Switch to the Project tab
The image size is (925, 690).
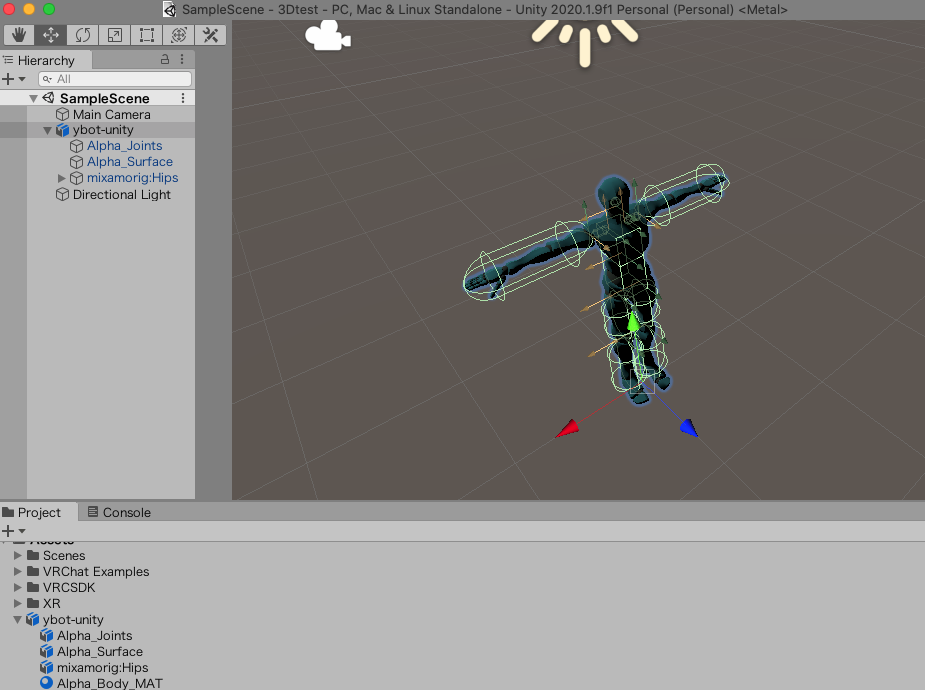pos(39,512)
